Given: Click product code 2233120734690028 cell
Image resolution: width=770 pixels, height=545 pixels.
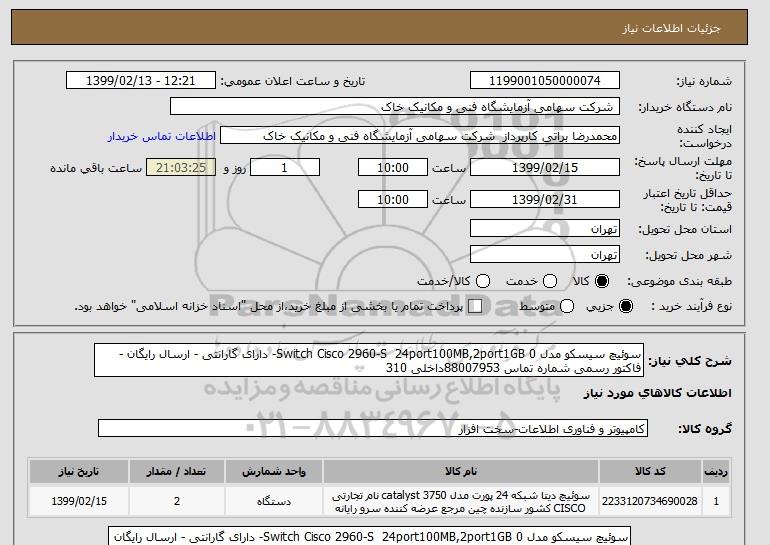Looking at the screenshot, I should (650, 501).
